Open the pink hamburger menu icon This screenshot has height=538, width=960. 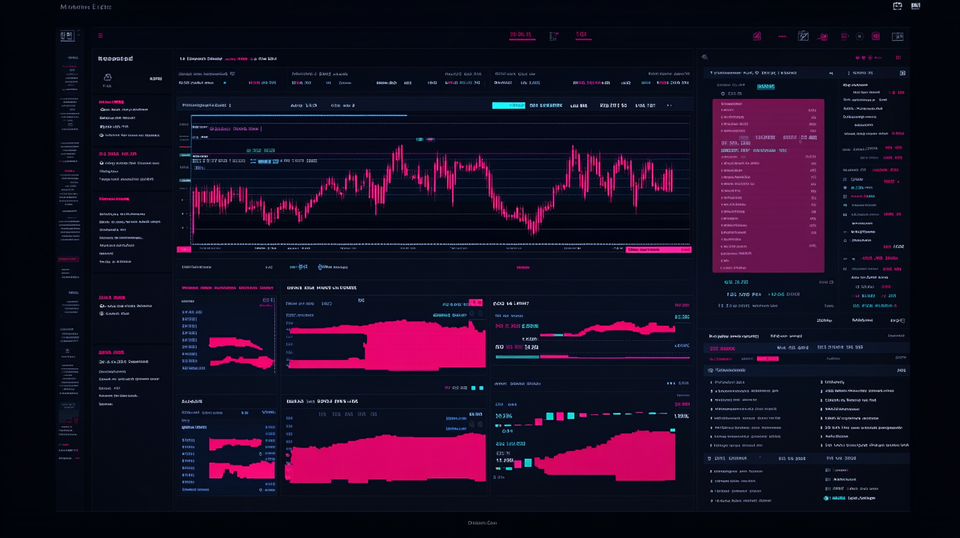click(x=100, y=36)
